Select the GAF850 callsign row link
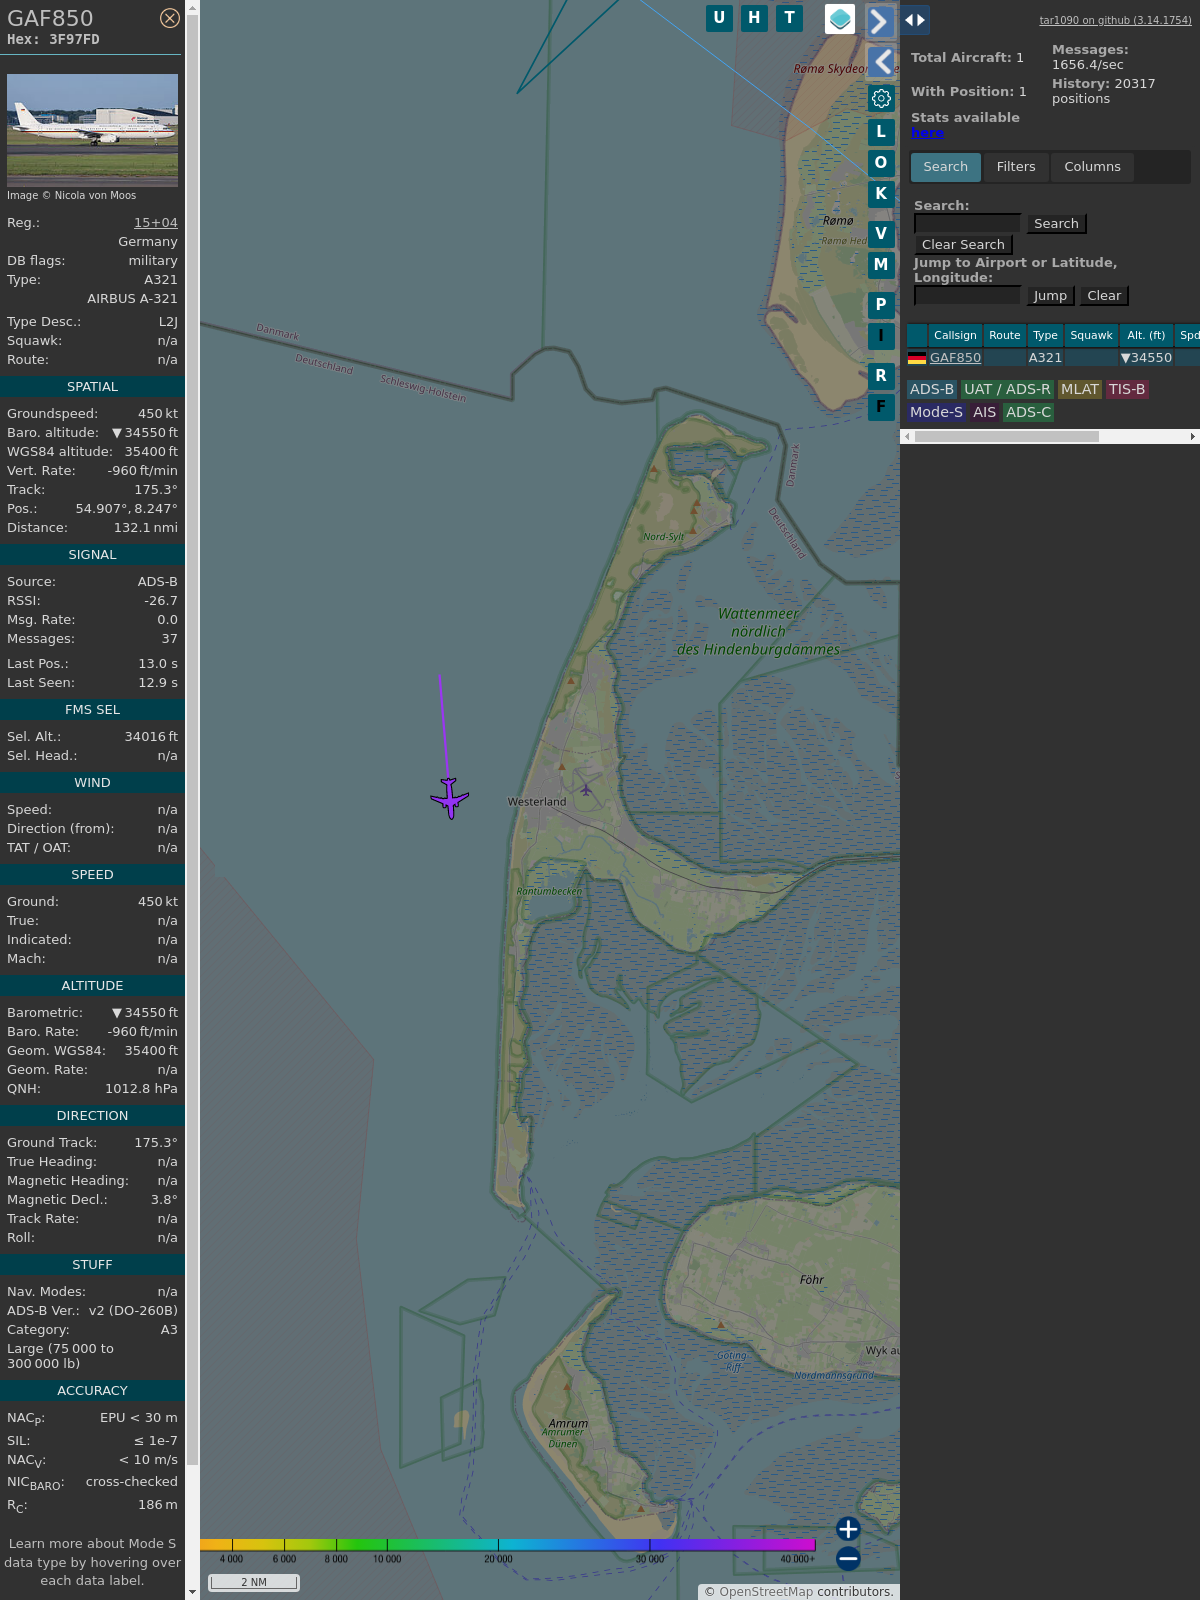Image resolution: width=1200 pixels, height=1600 pixels. pyautogui.click(x=955, y=358)
